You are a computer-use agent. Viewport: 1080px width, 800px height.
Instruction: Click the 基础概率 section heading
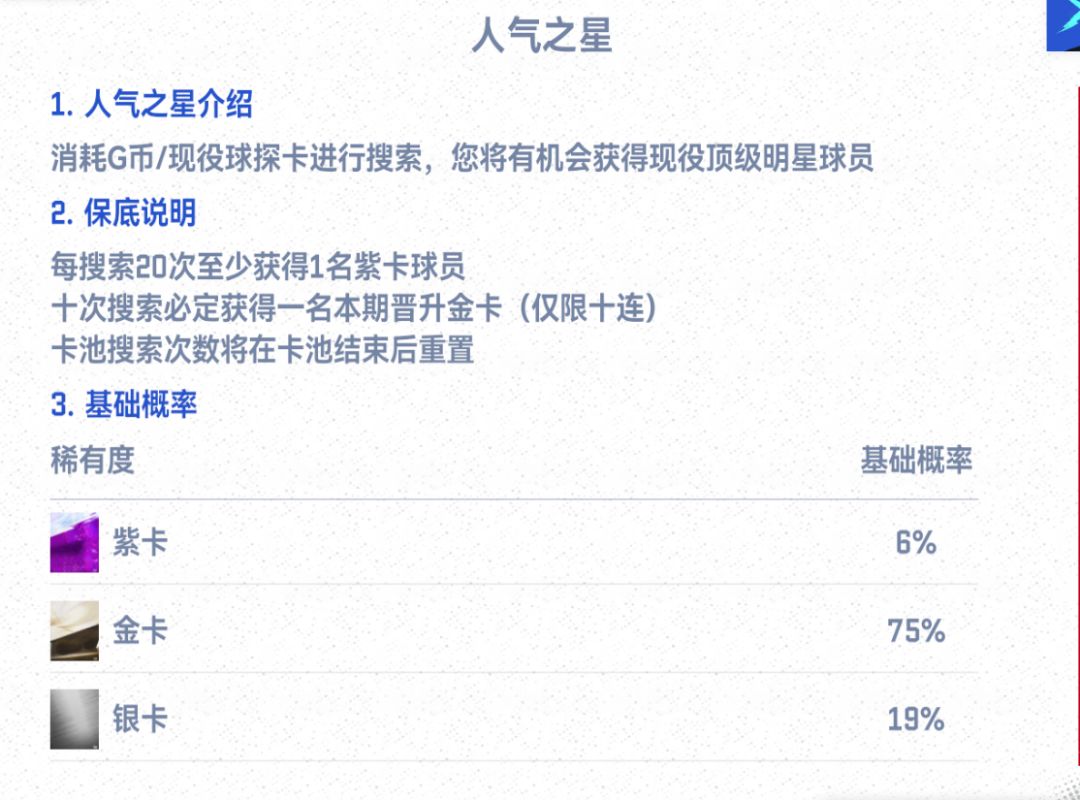[x=123, y=404]
